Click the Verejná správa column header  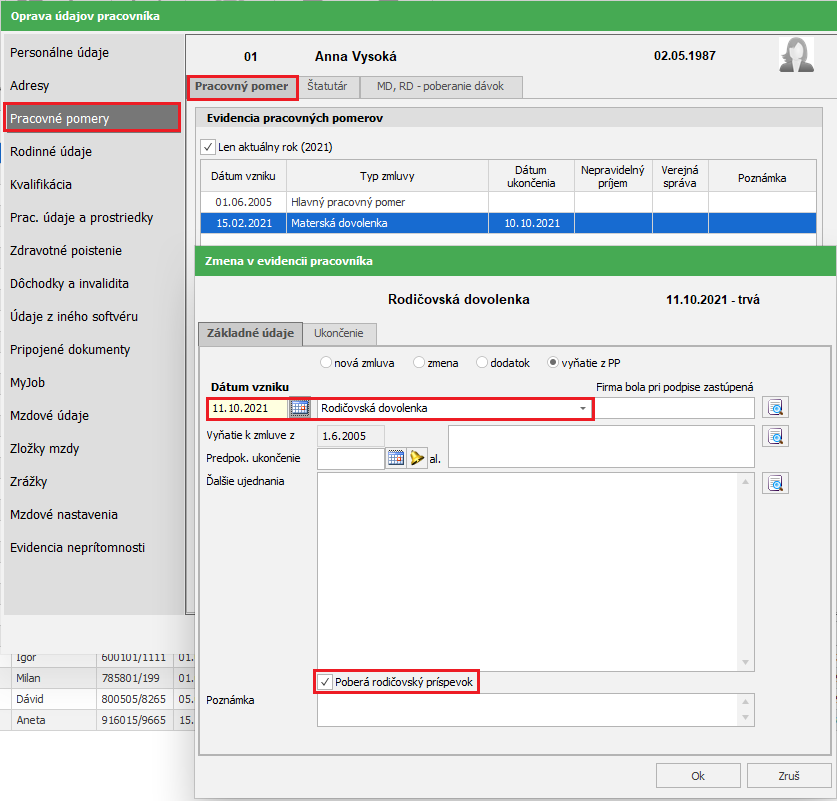pos(680,176)
